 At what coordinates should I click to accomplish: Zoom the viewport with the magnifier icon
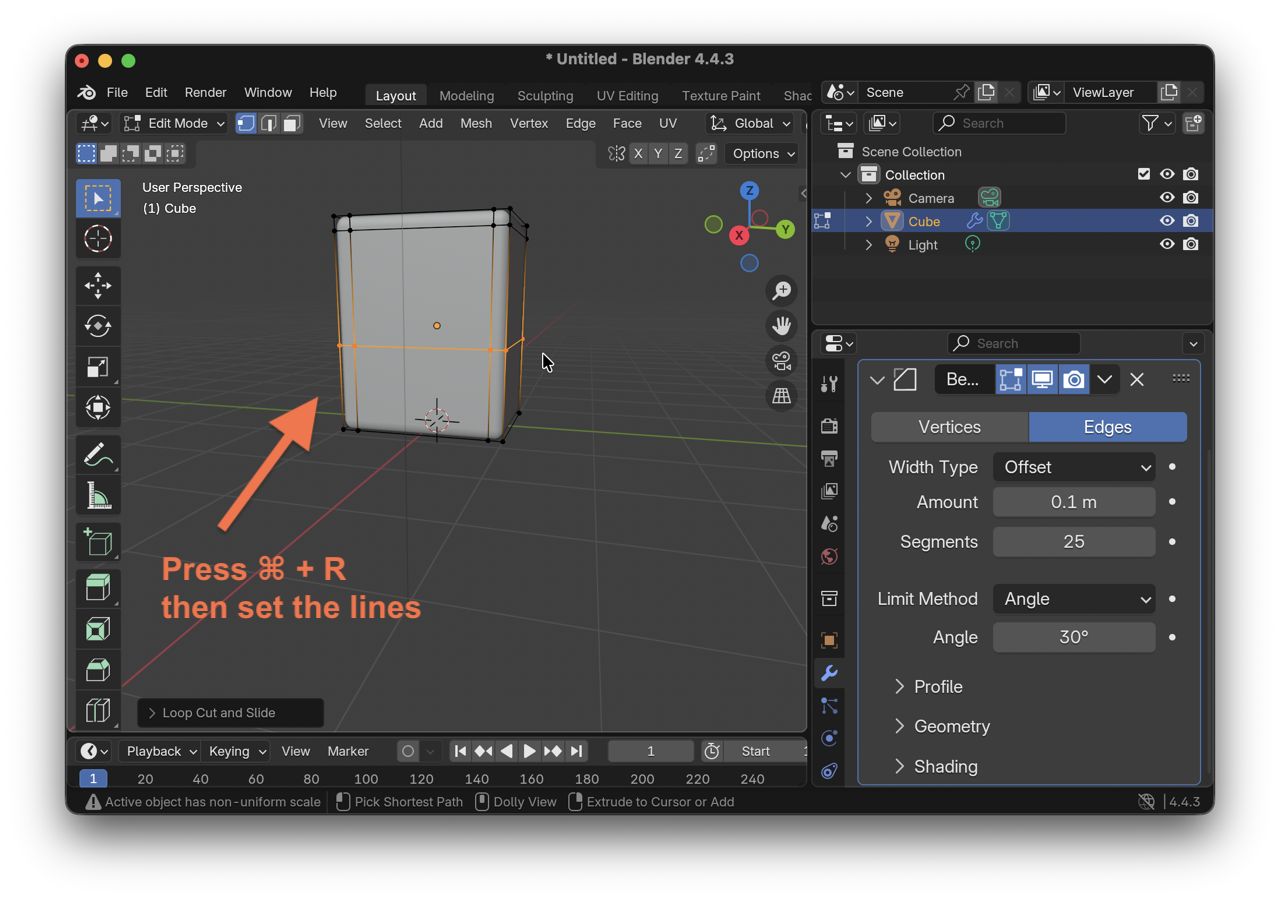[x=781, y=290]
